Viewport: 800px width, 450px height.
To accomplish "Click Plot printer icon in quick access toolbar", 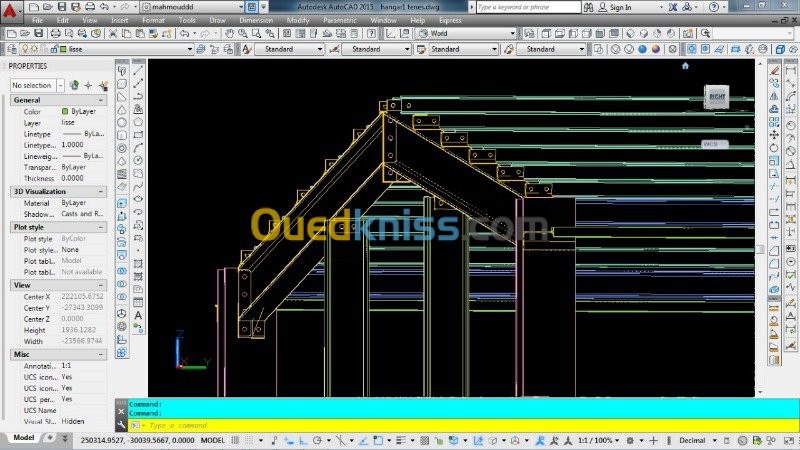I will point(89,7).
